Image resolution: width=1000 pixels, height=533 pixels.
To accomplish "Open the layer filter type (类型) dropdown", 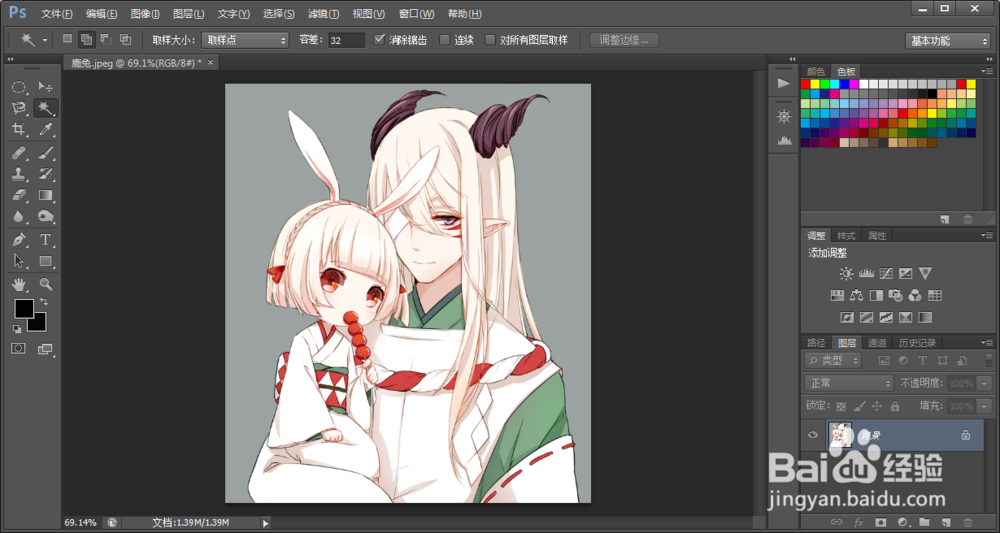I will point(833,360).
